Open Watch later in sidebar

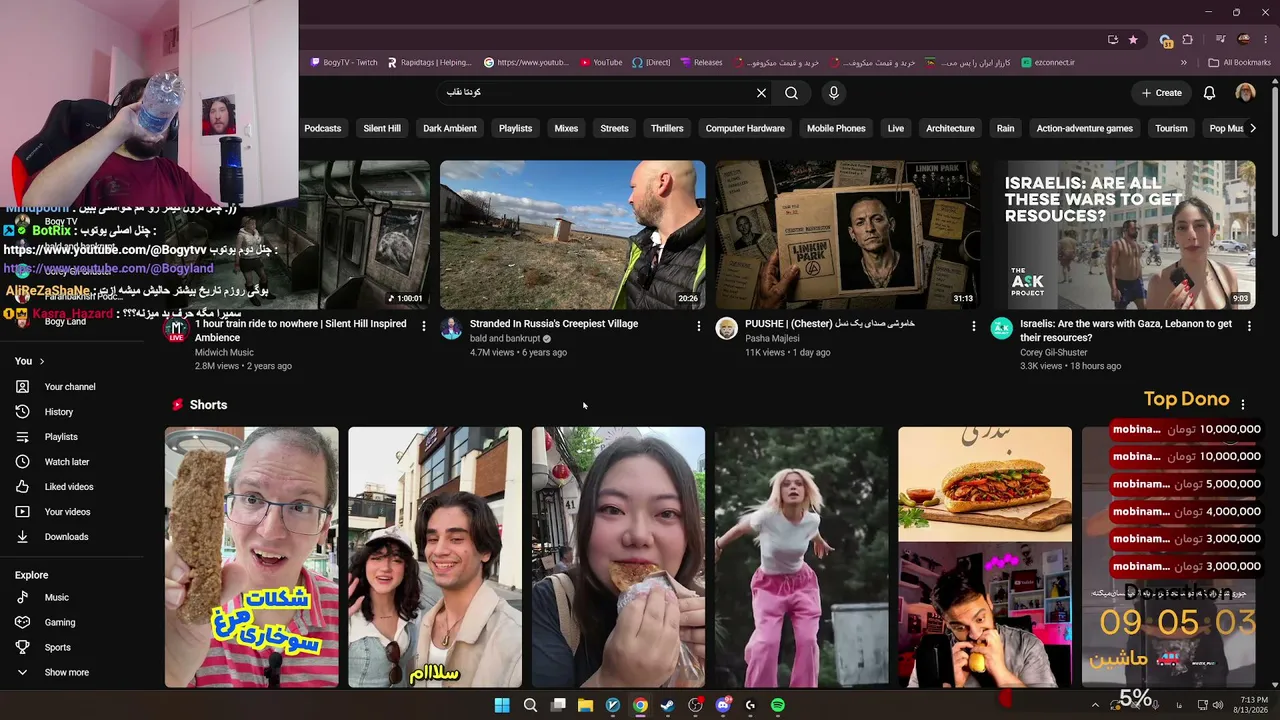67,462
